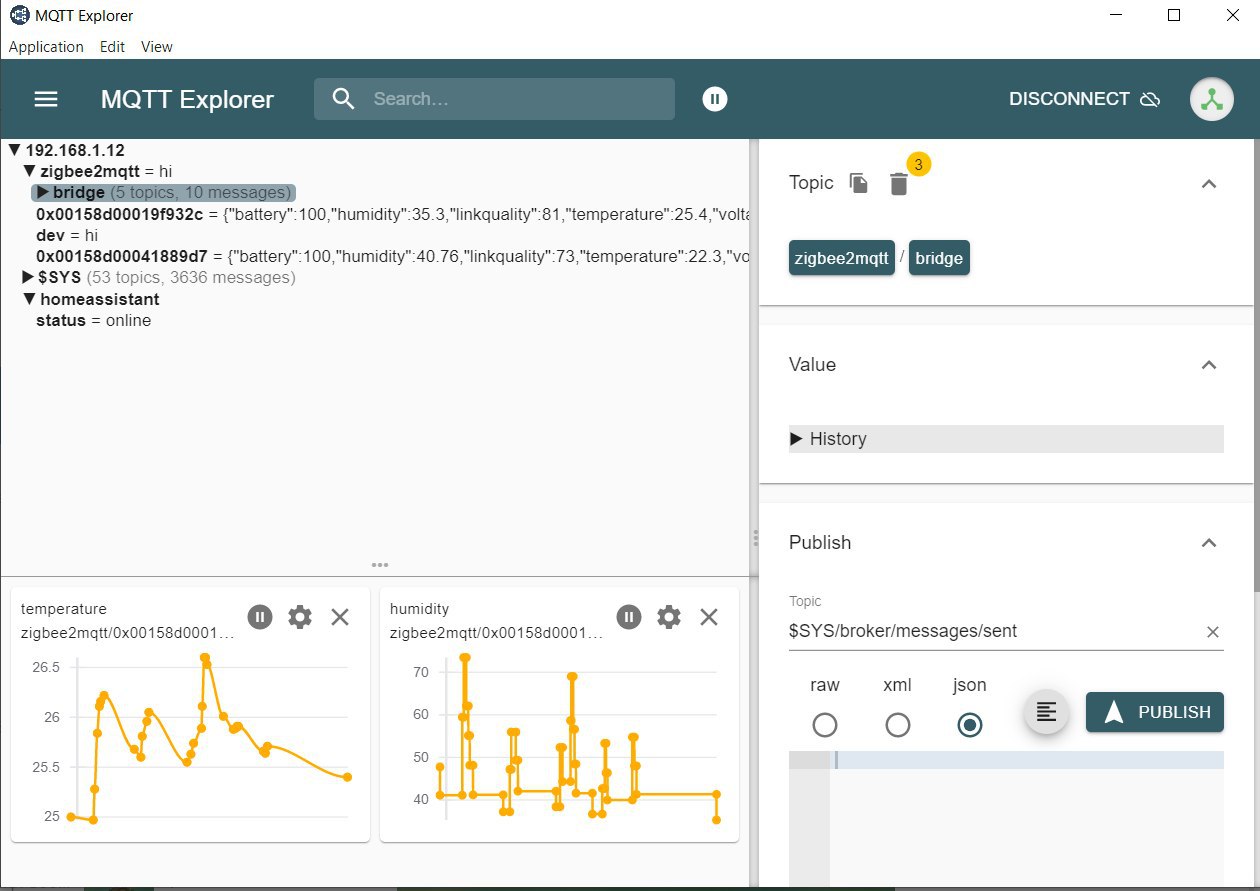This screenshot has width=1260, height=891.
Task: Remove the humidity chart panel
Action: click(709, 617)
